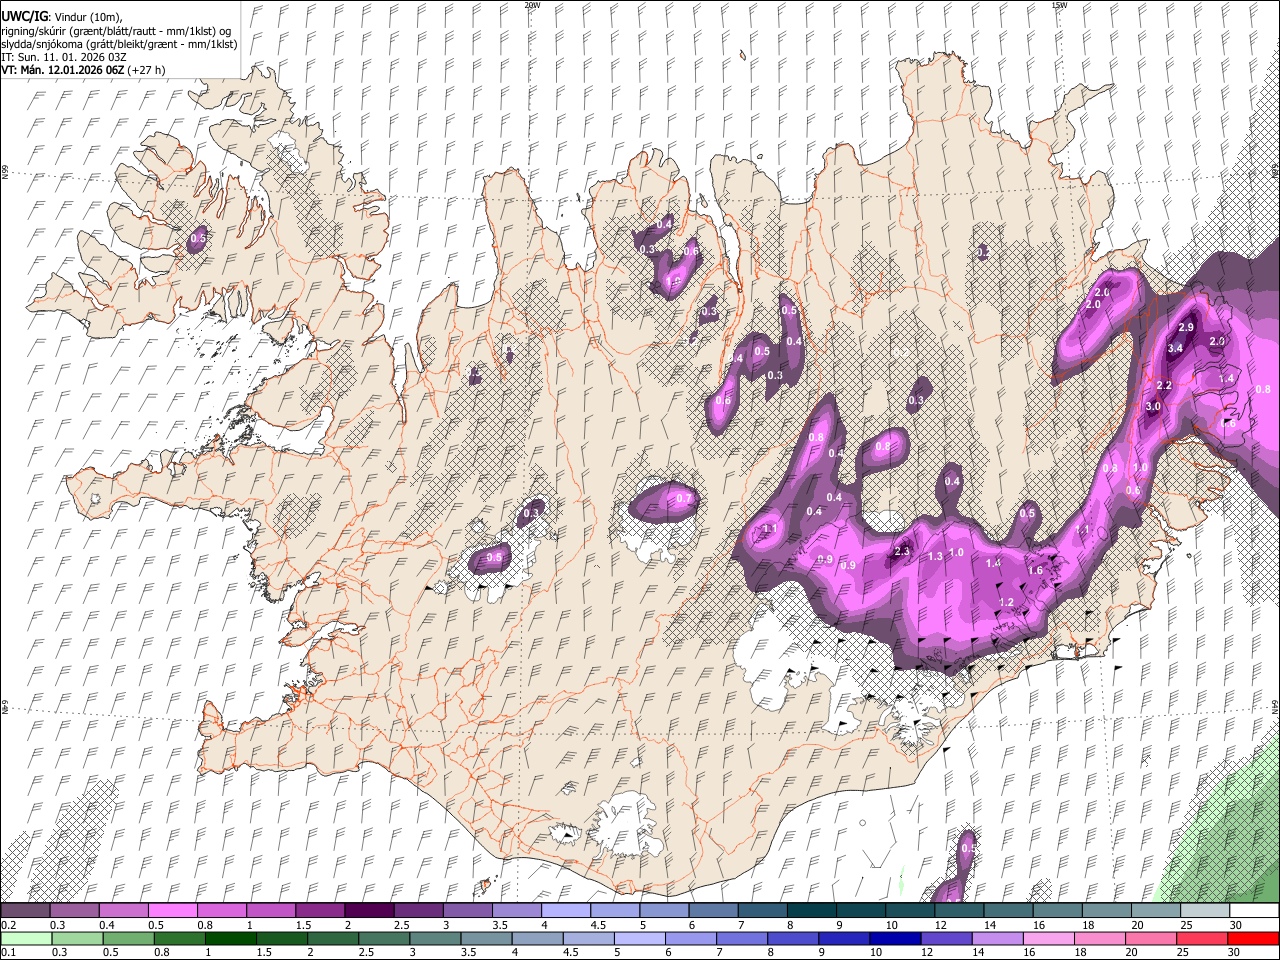Click the 3.4 precipitation value on the map
Screen dimensions: 1280x960
pyautogui.click(x=1175, y=348)
